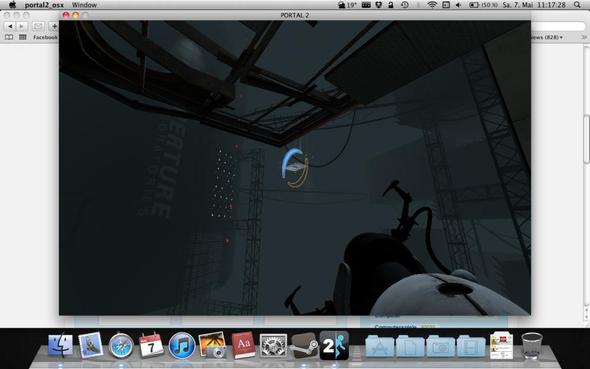
Task: Open System Preferences gear in Dock
Action: [273, 345]
